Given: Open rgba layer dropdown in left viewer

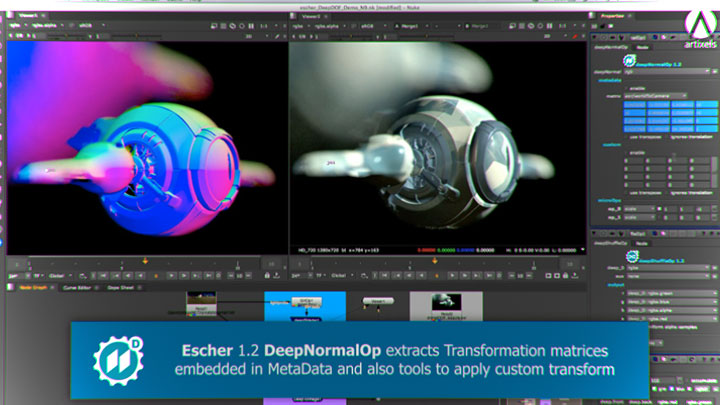Looking at the screenshot, I should pos(18,26).
